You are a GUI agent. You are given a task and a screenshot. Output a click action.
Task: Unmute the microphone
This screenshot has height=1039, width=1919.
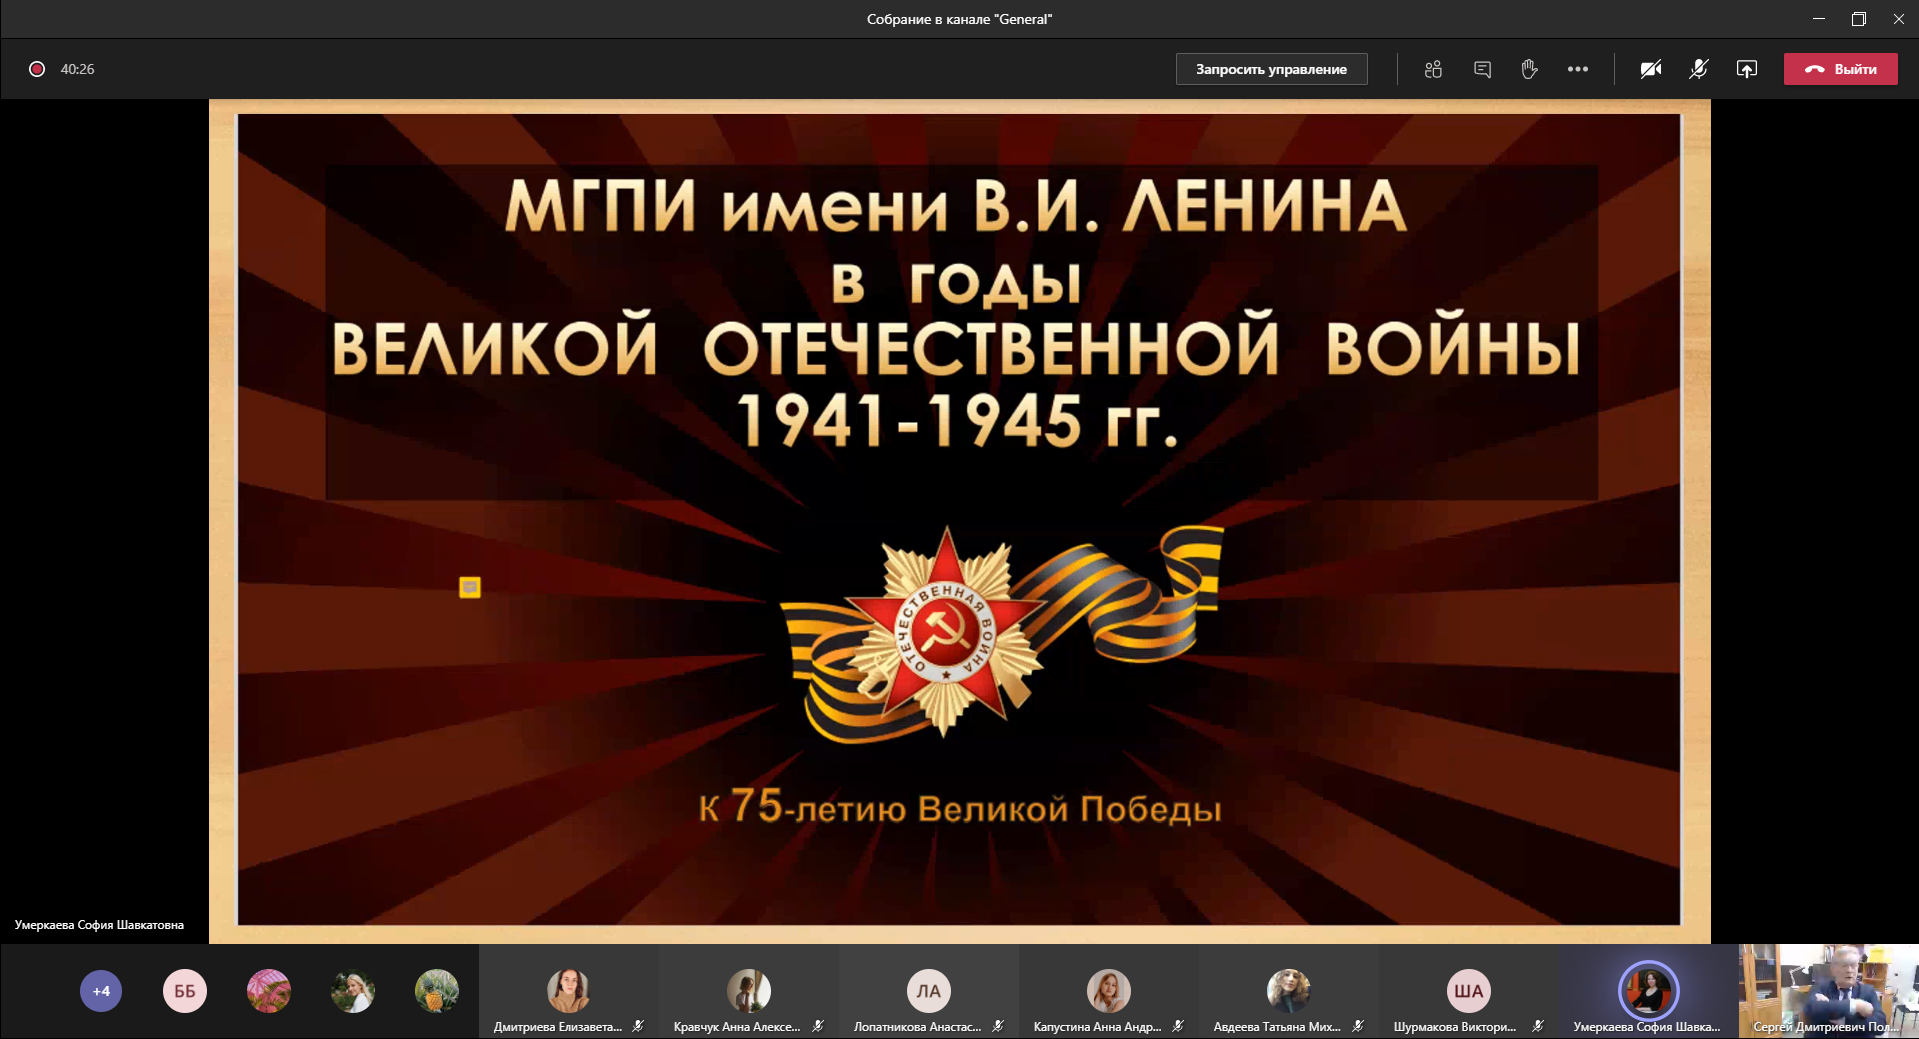pyautogui.click(x=1698, y=69)
